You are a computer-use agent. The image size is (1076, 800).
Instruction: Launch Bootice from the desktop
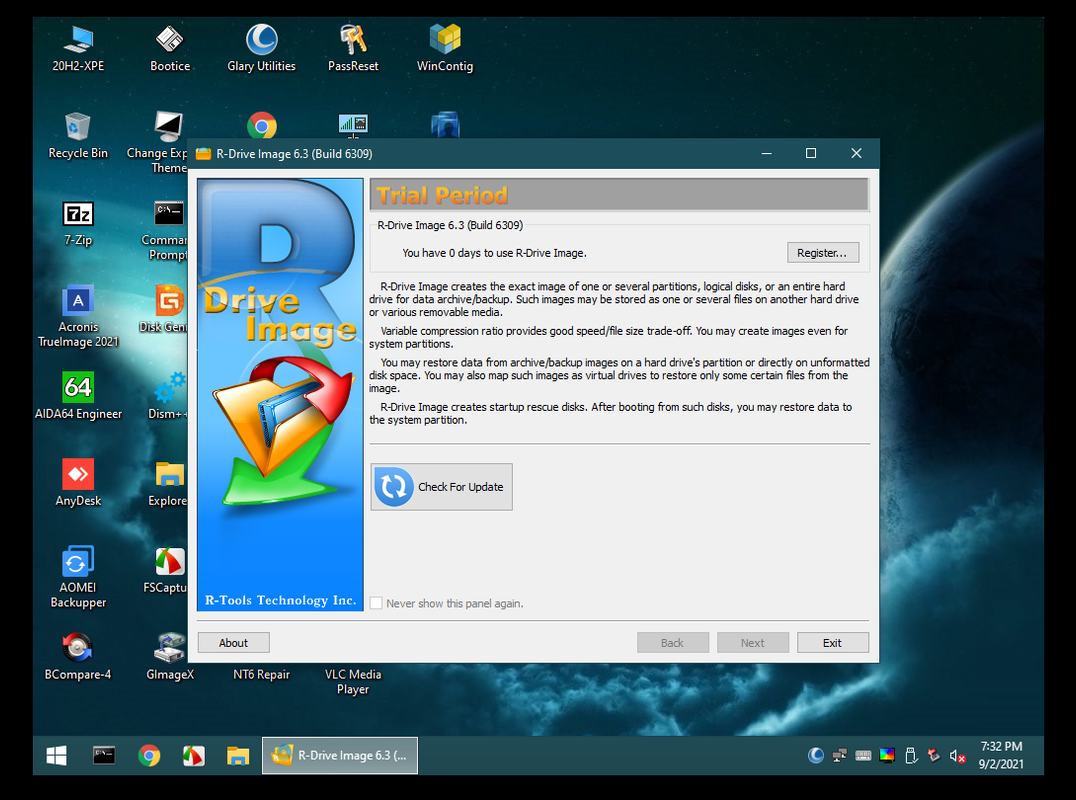click(x=169, y=48)
